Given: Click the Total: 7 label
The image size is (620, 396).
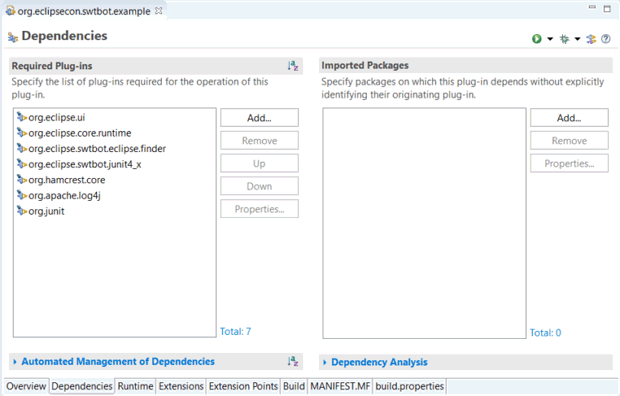Looking at the screenshot, I should click(235, 332).
